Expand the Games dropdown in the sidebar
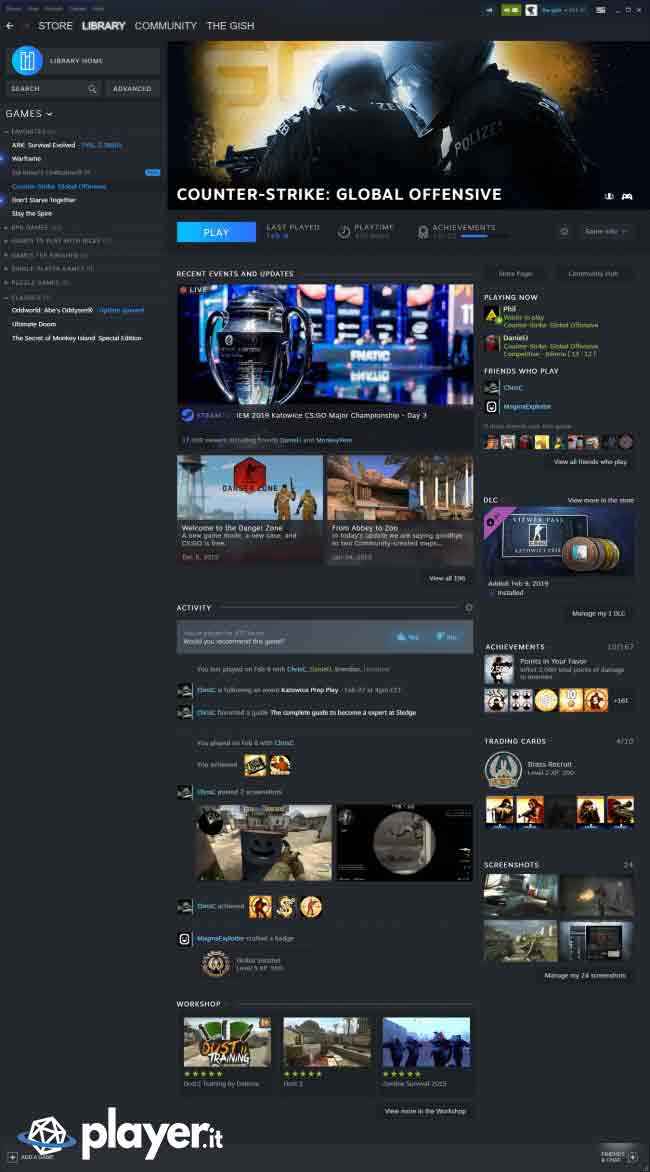Image resolution: width=650 pixels, height=1172 pixels. [x=30, y=114]
